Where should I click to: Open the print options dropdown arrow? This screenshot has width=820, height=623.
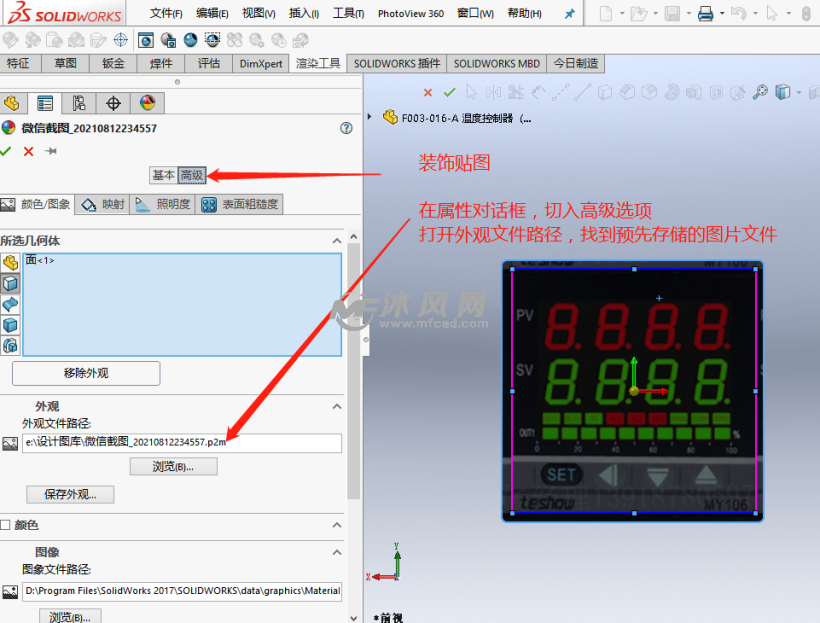[722, 14]
